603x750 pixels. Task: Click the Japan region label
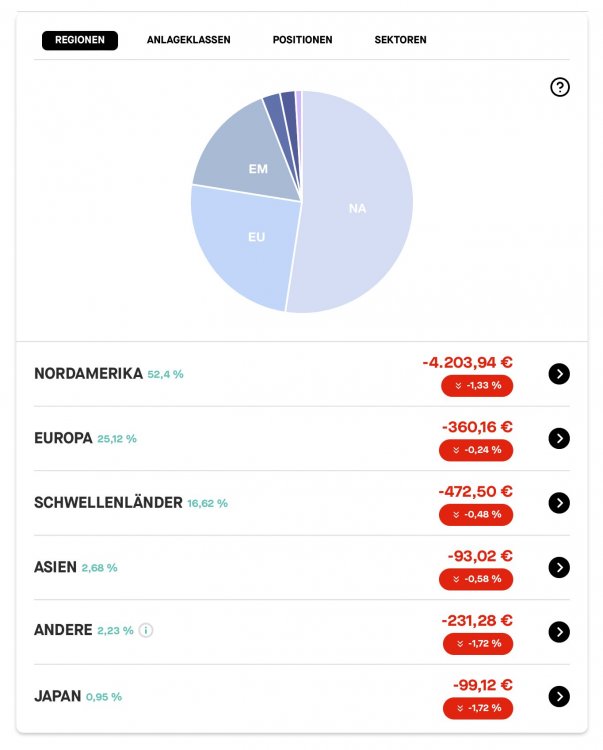click(57, 696)
